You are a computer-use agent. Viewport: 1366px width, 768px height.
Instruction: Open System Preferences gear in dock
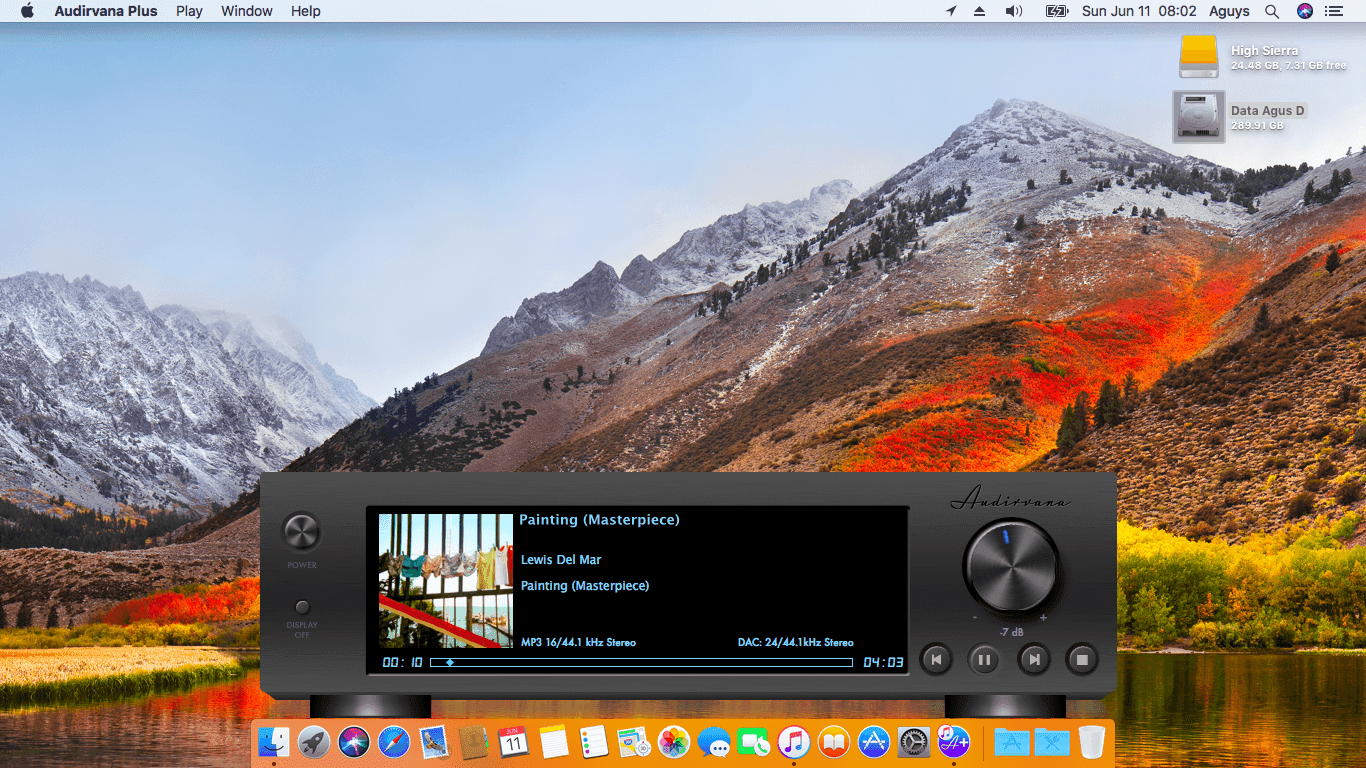click(x=914, y=742)
